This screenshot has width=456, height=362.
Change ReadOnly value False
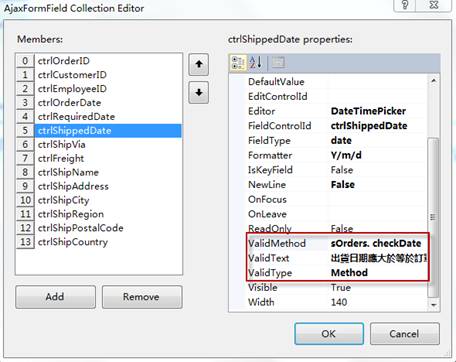[x=342, y=229]
